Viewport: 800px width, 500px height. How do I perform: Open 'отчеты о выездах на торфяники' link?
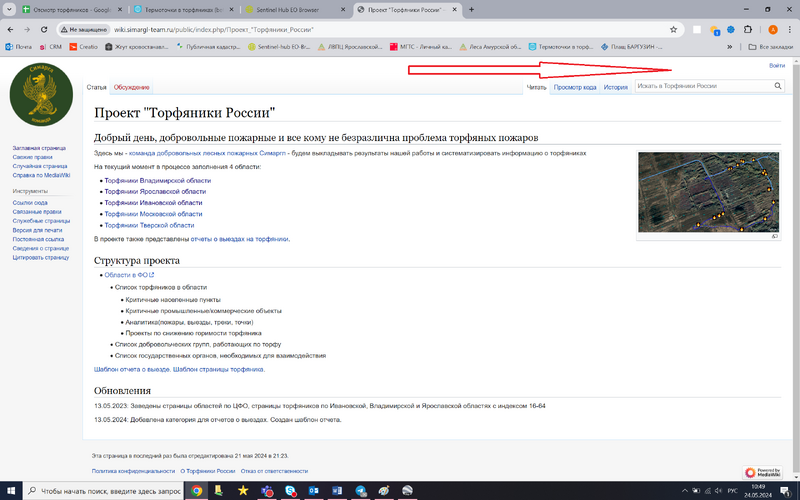tap(239, 239)
